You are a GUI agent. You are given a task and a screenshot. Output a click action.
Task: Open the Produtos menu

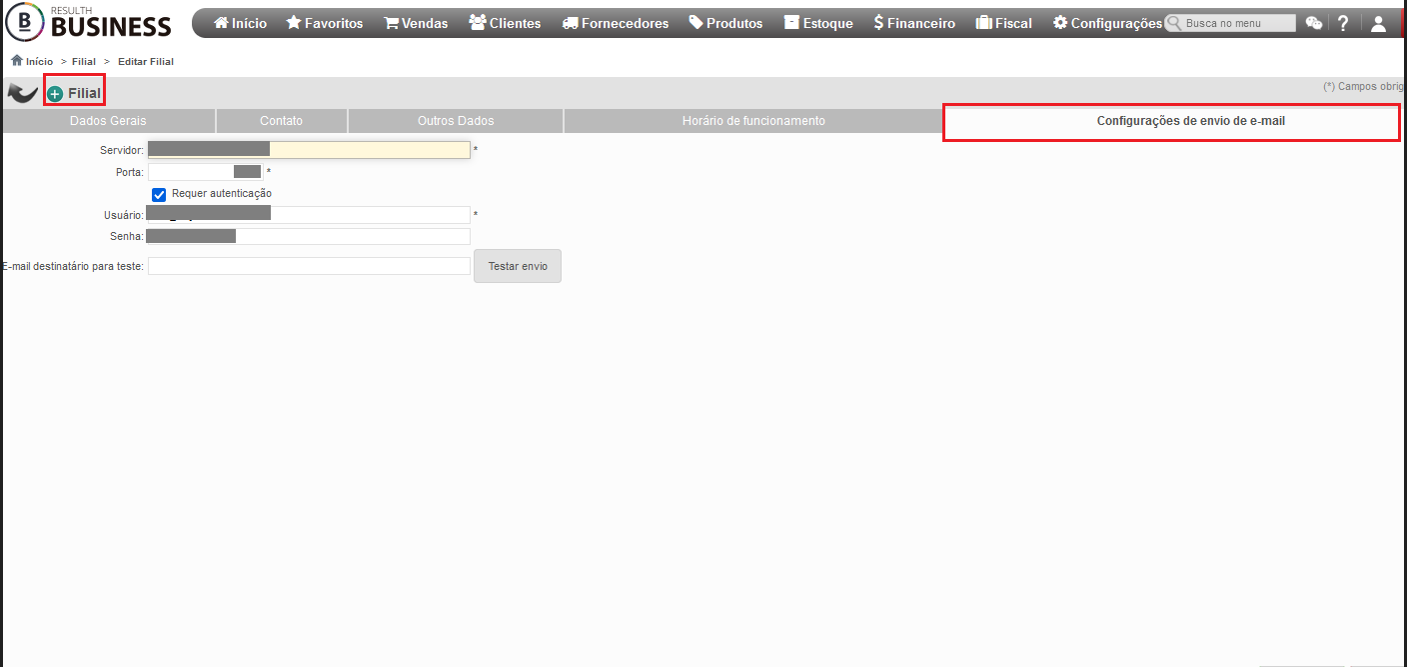(726, 23)
